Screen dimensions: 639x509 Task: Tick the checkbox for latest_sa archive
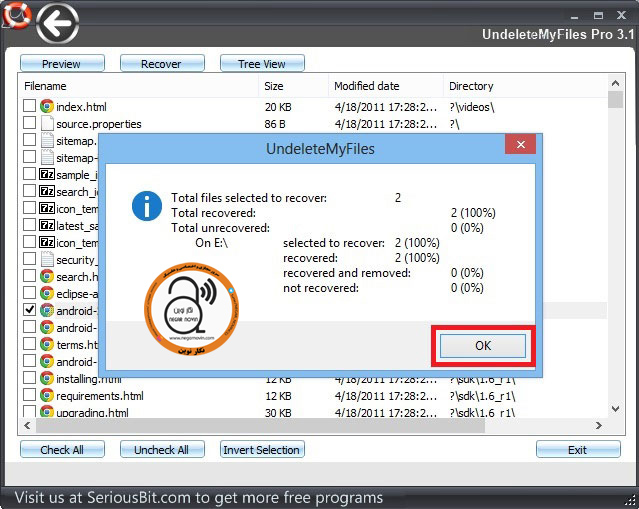[x=29, y=225]
